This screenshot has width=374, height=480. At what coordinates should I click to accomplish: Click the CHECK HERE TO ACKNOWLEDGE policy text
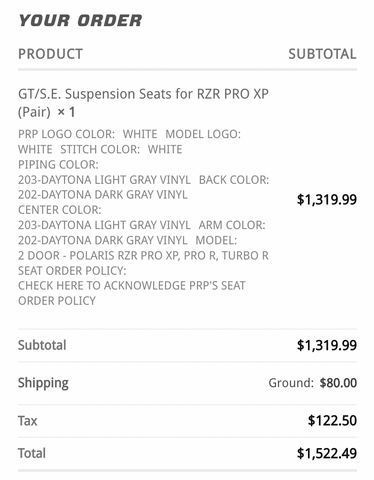[132, 293]
